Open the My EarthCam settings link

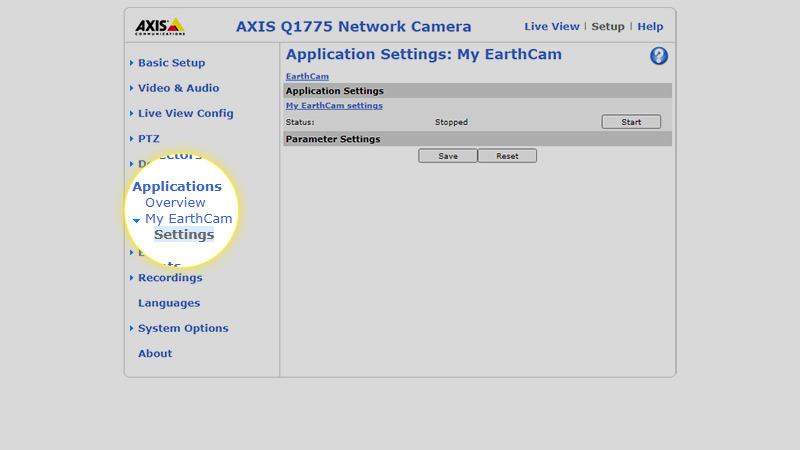[334, 106]
